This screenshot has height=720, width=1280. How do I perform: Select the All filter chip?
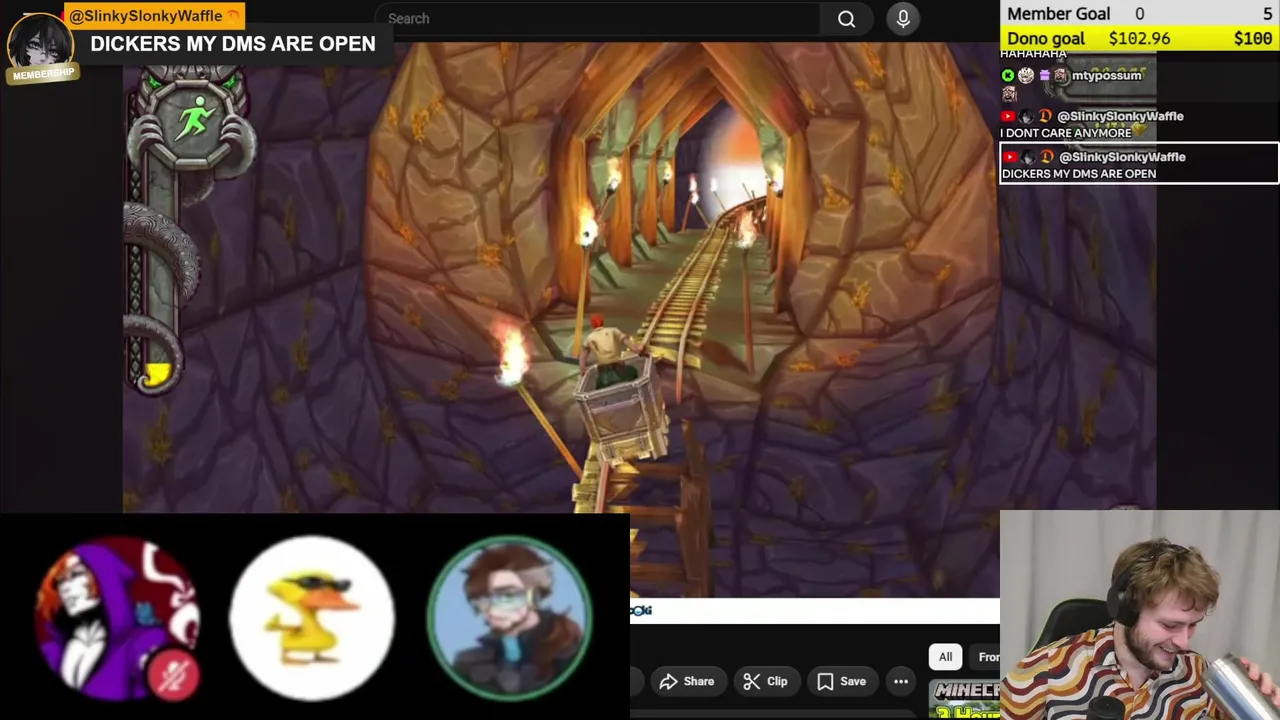tap(945, 657)
